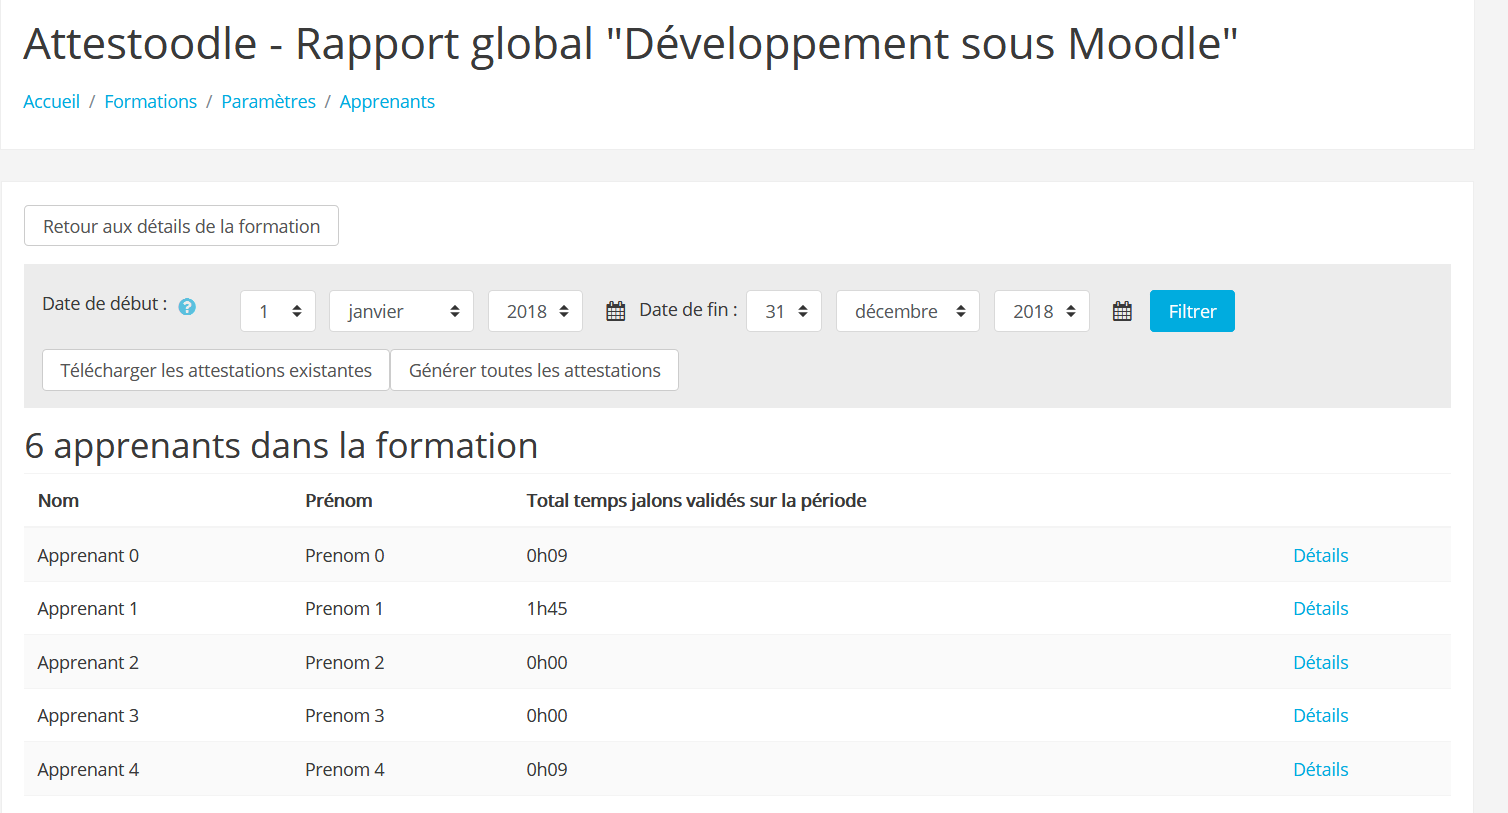Click Retour aux détails de la formation
The image size is (1508, 813).
click(181, 226)
